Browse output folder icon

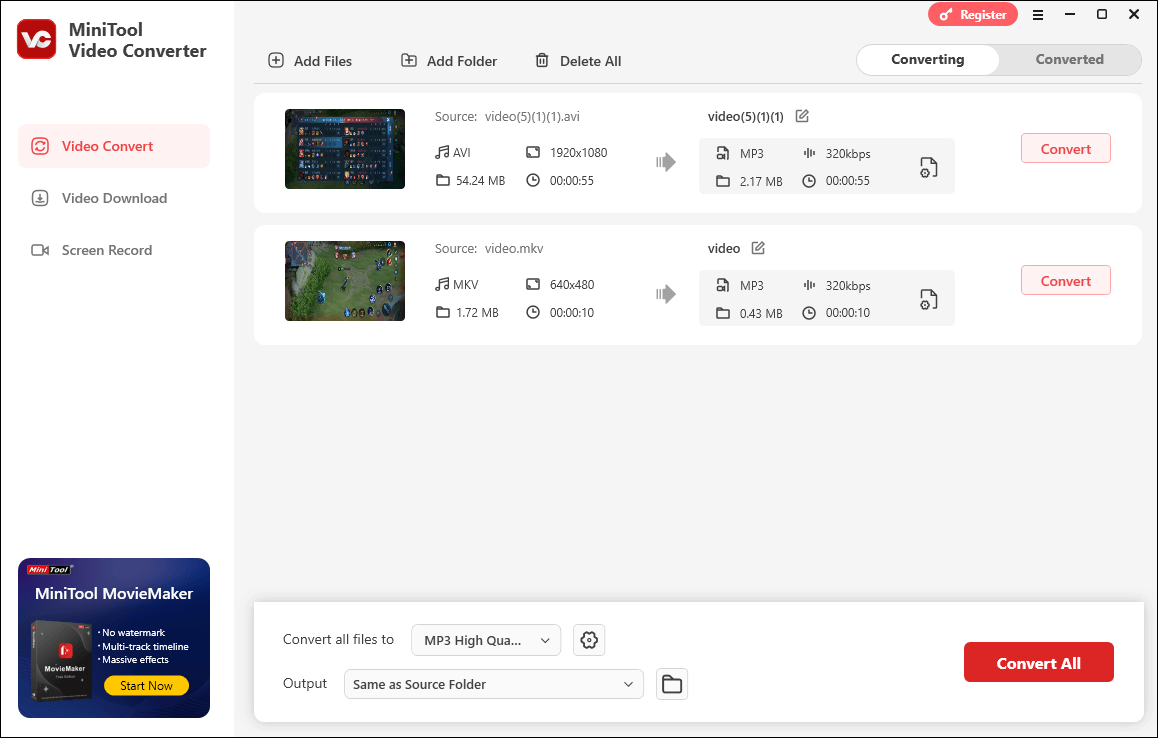pyautogui.click(x=672, y=684)
